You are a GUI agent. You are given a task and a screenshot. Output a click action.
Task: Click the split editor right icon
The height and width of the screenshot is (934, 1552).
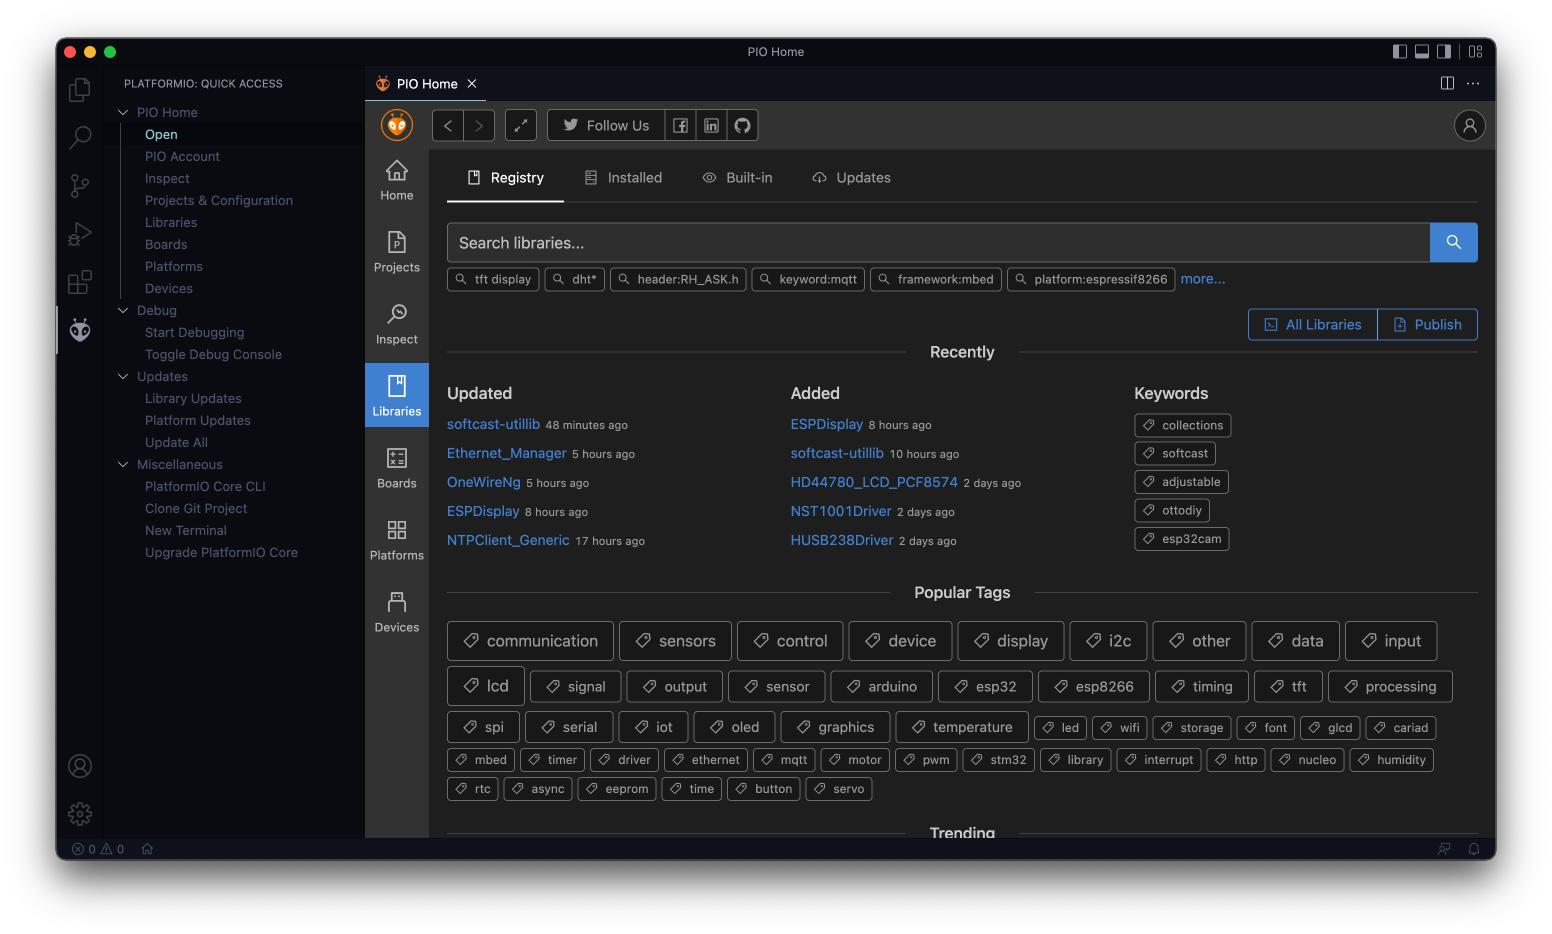[x=1447, y=83]
